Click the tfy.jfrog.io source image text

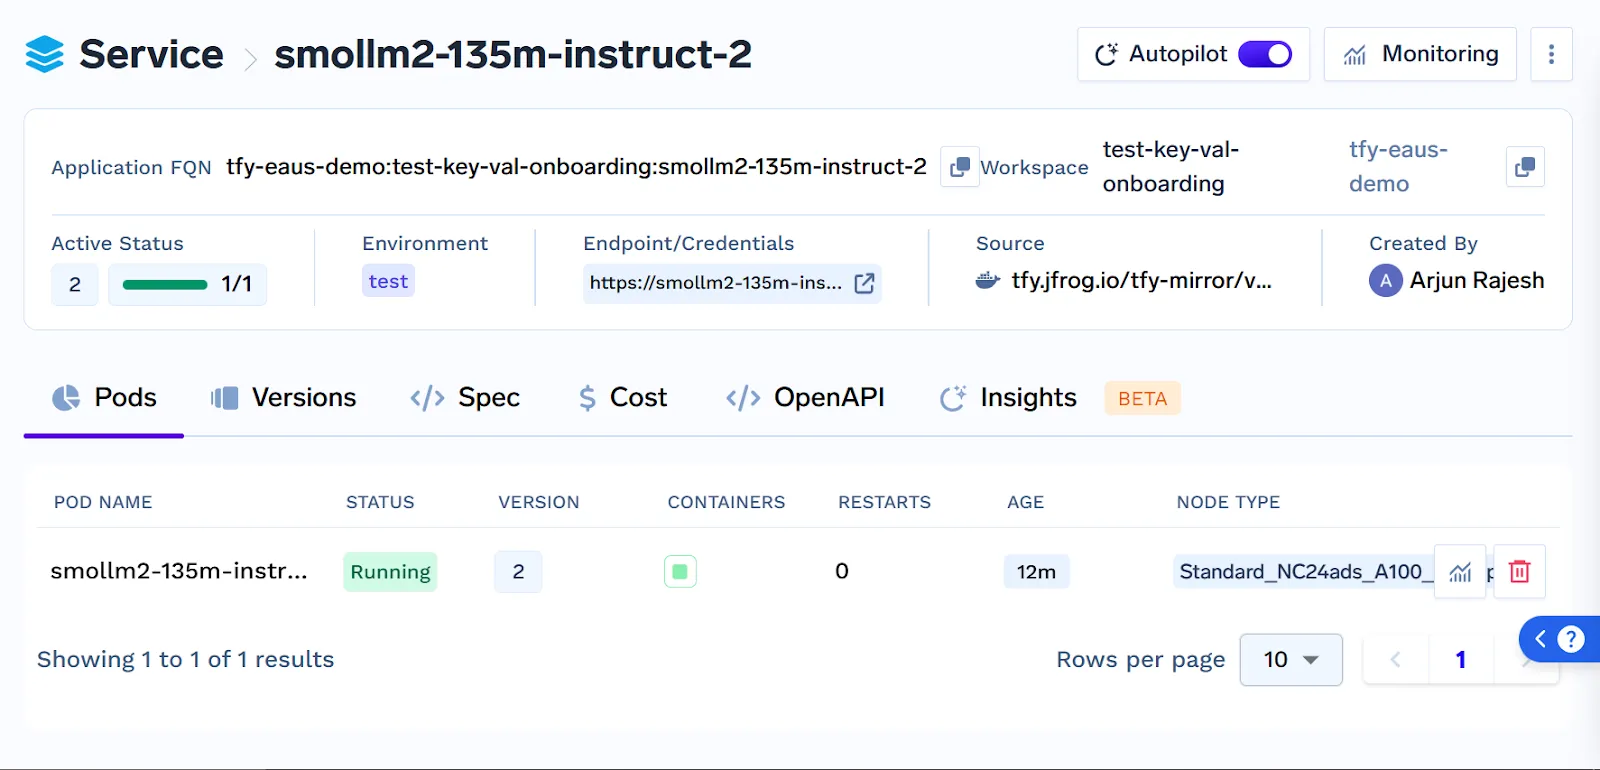coord(1141,281)
